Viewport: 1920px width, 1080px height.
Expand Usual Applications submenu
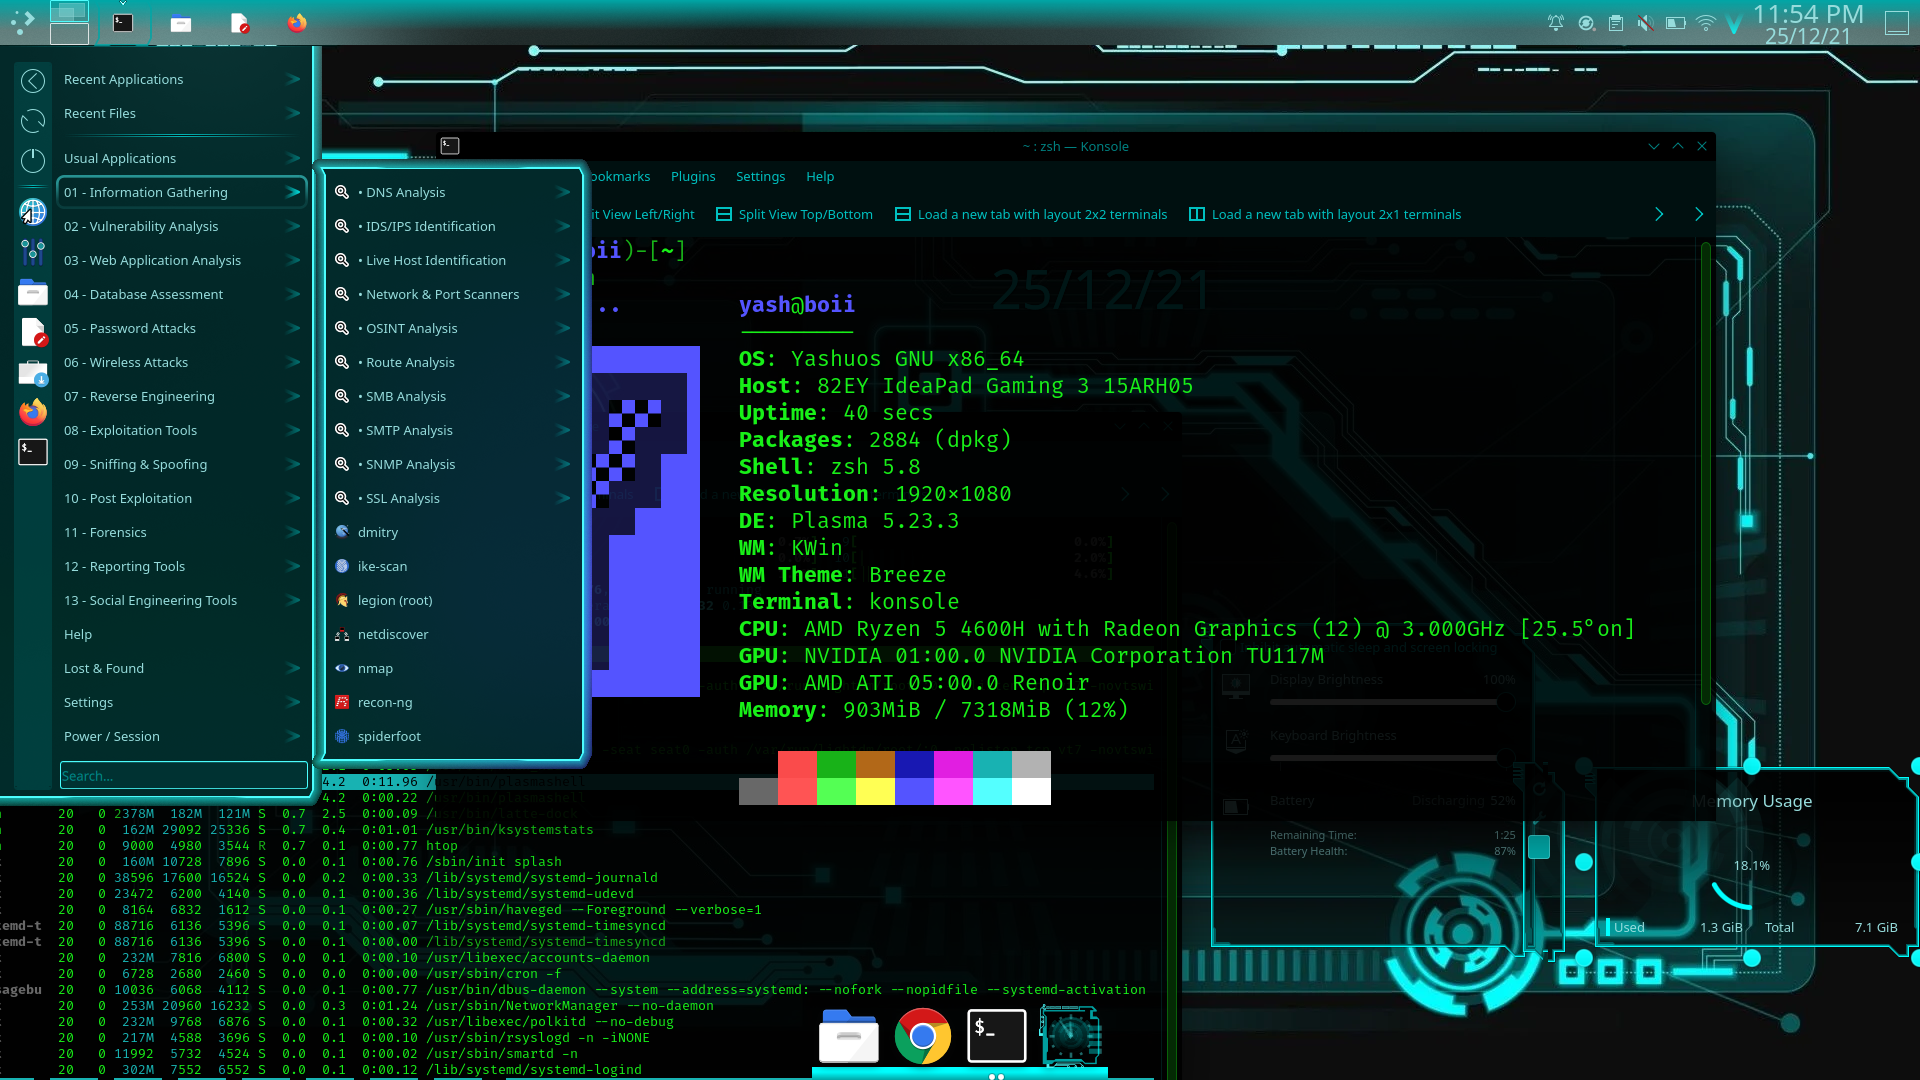(x=181, y=158)
